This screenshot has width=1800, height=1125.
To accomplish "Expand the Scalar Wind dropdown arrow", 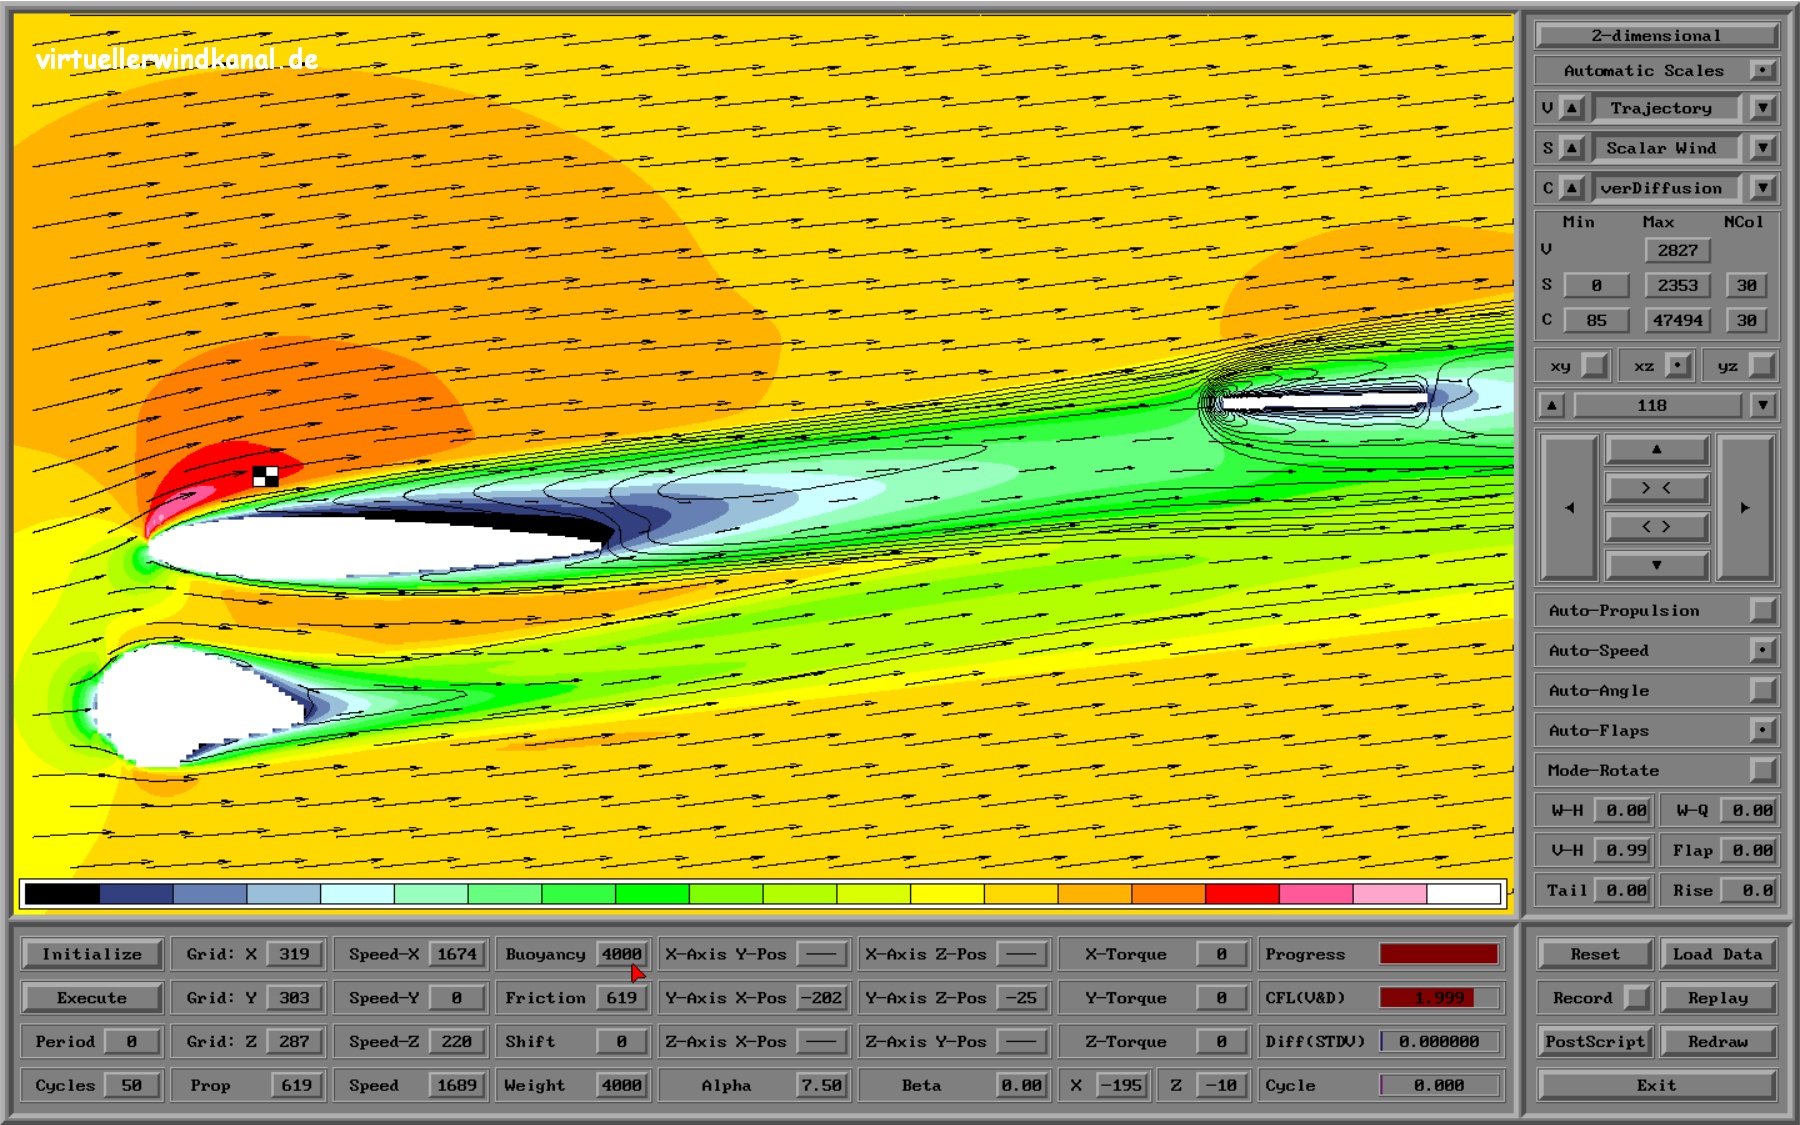I will pos(1762,148).
